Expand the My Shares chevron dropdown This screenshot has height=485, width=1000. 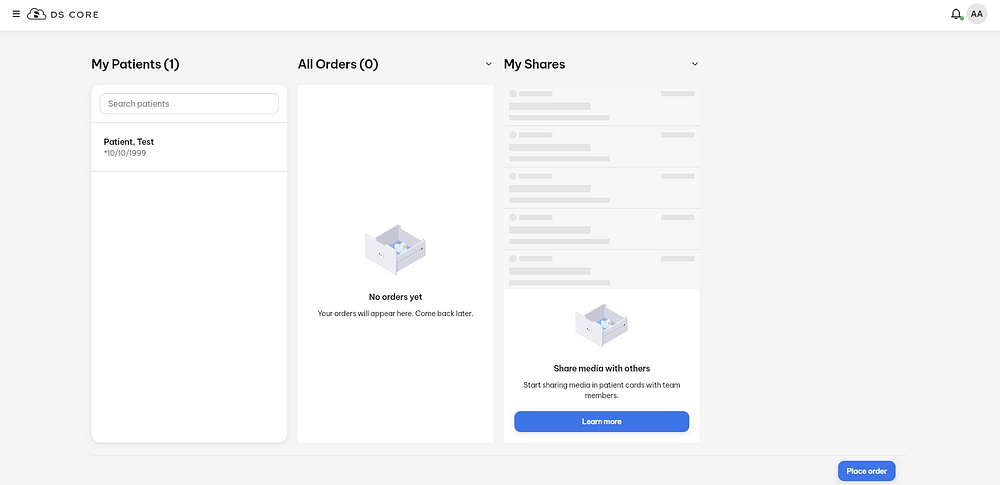pyautogui.click(x=695, y=64)
